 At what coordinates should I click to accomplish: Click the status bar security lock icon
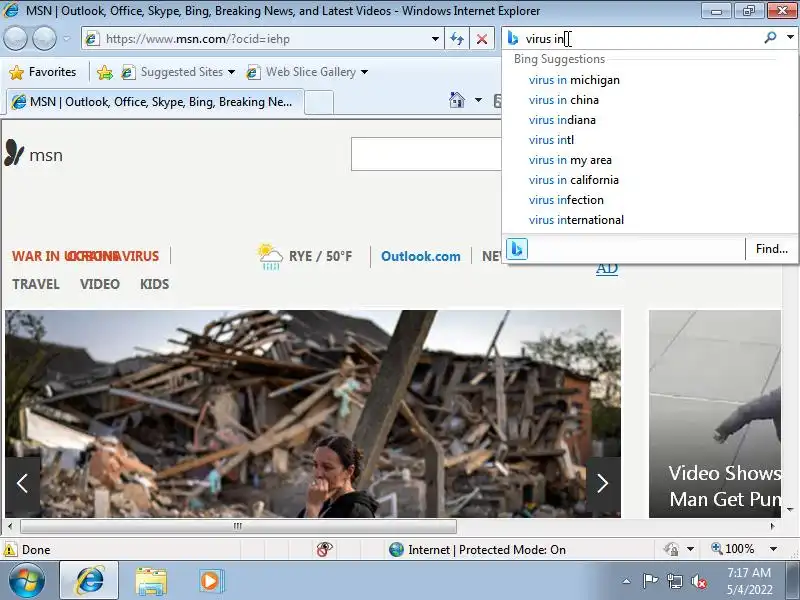671,549
